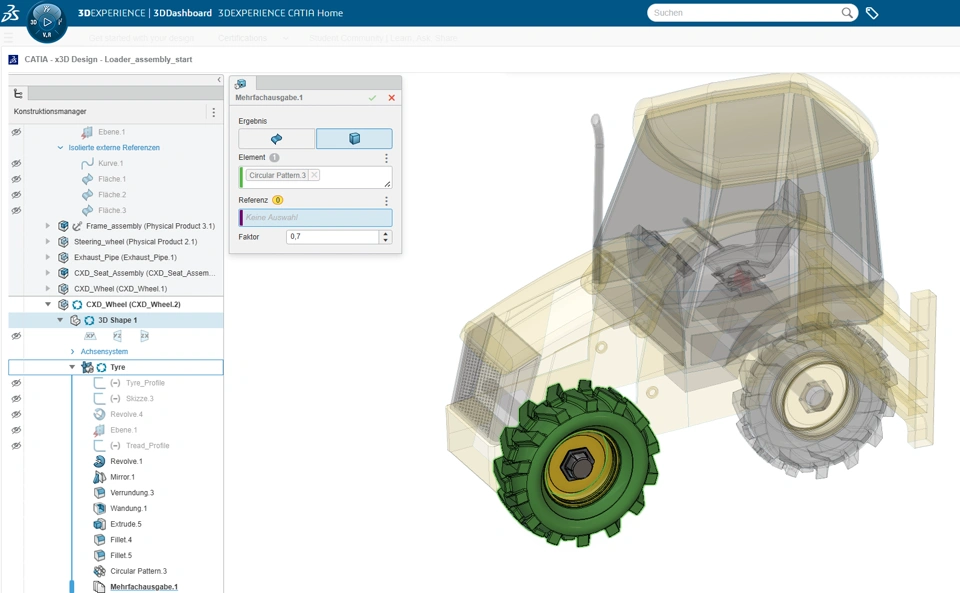Click the Circular Pattern.3 tree icon
This screenshot has width=960, height=593.
tap(99, 572)
